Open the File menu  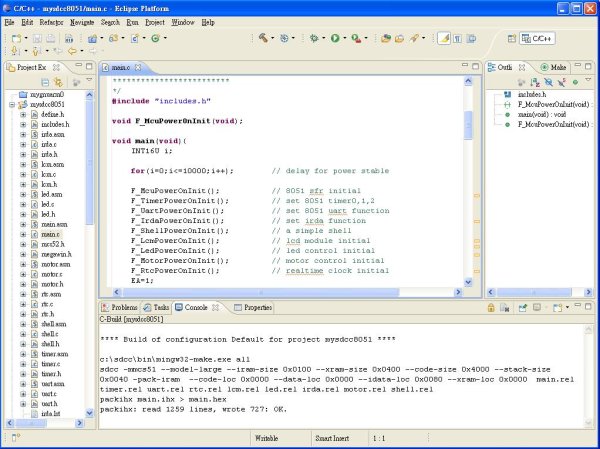pyautogui.click(x=9, y=23)
